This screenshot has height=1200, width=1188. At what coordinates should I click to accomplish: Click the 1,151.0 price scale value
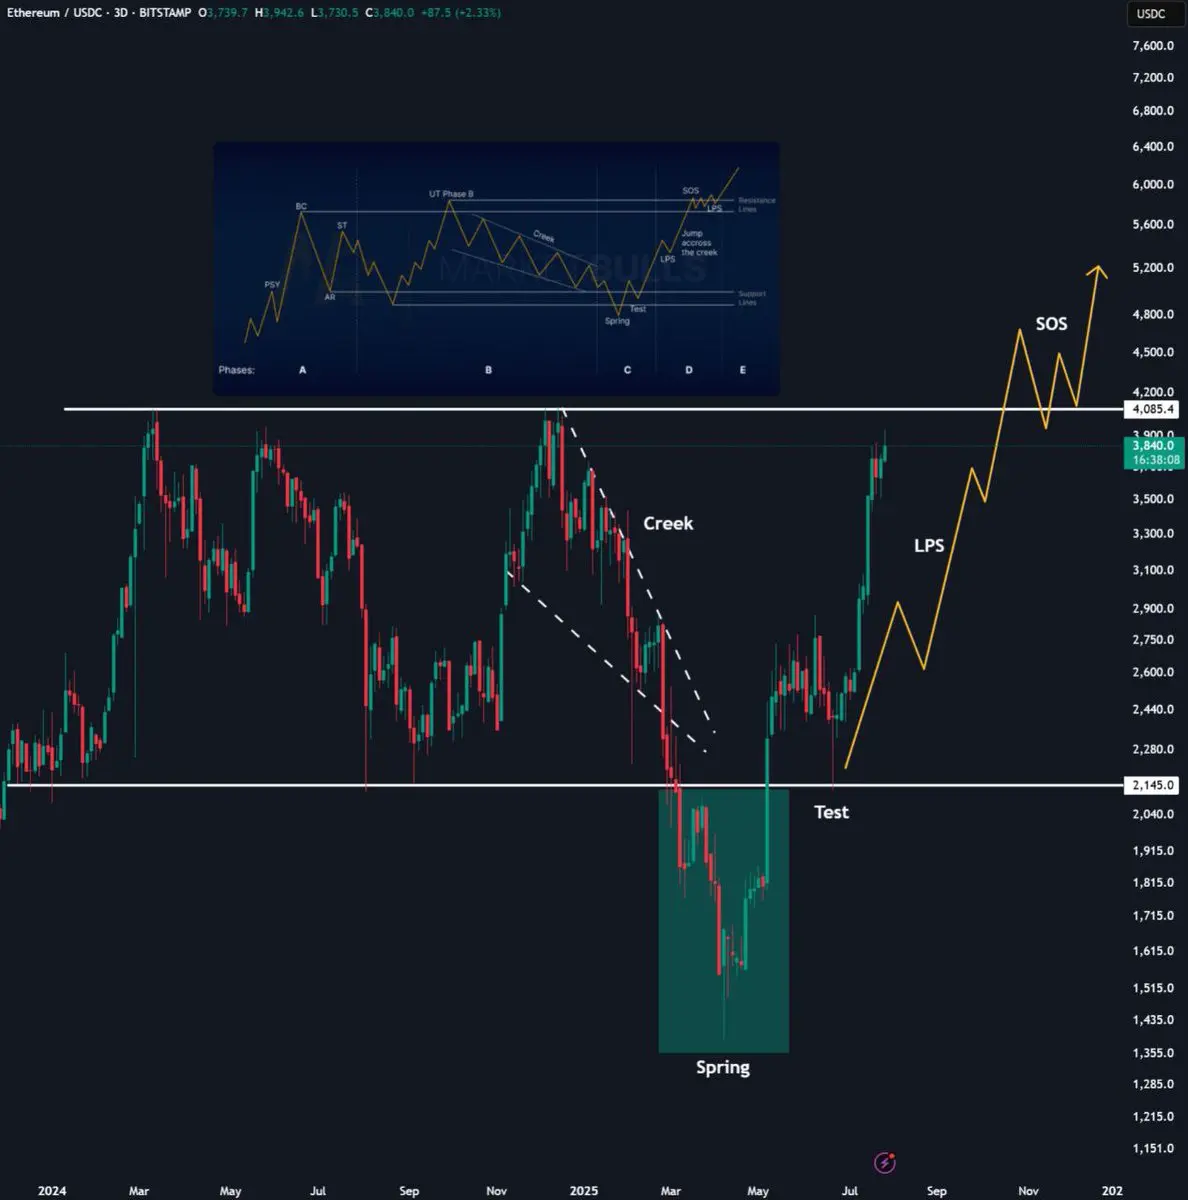[1153, 1148]
